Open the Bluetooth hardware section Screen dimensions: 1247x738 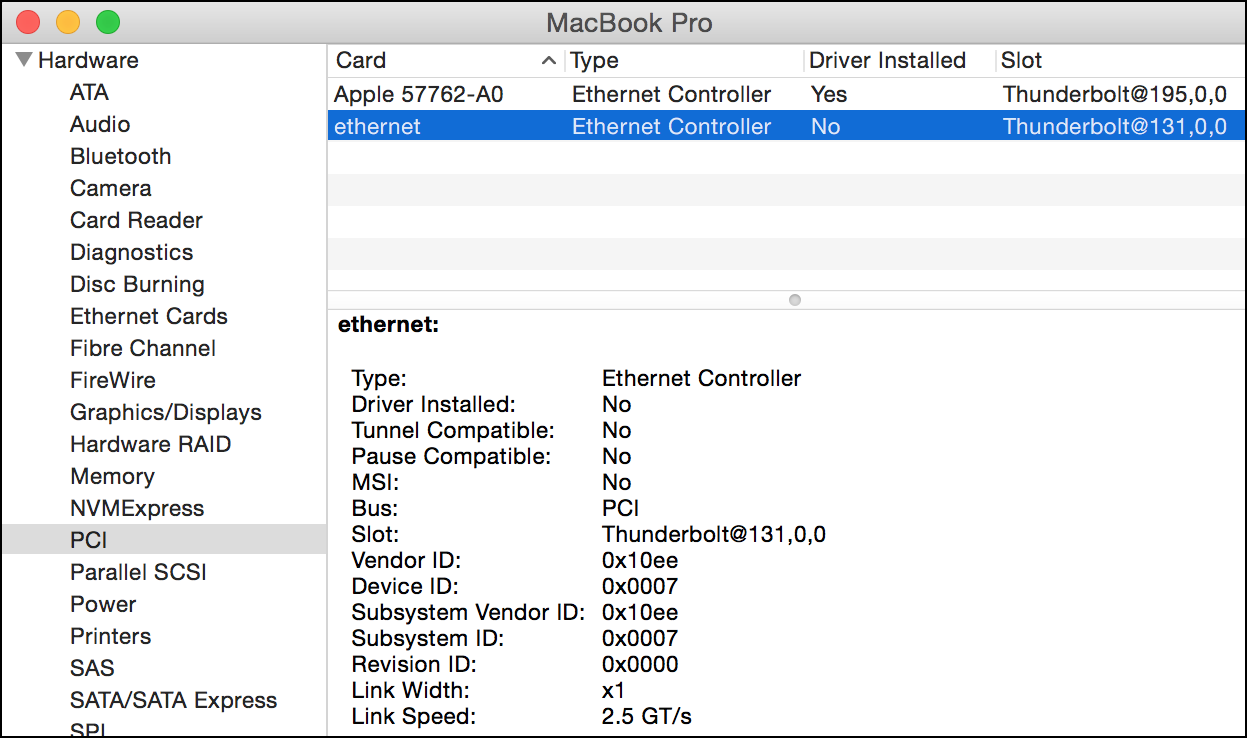tap(120, 156)
